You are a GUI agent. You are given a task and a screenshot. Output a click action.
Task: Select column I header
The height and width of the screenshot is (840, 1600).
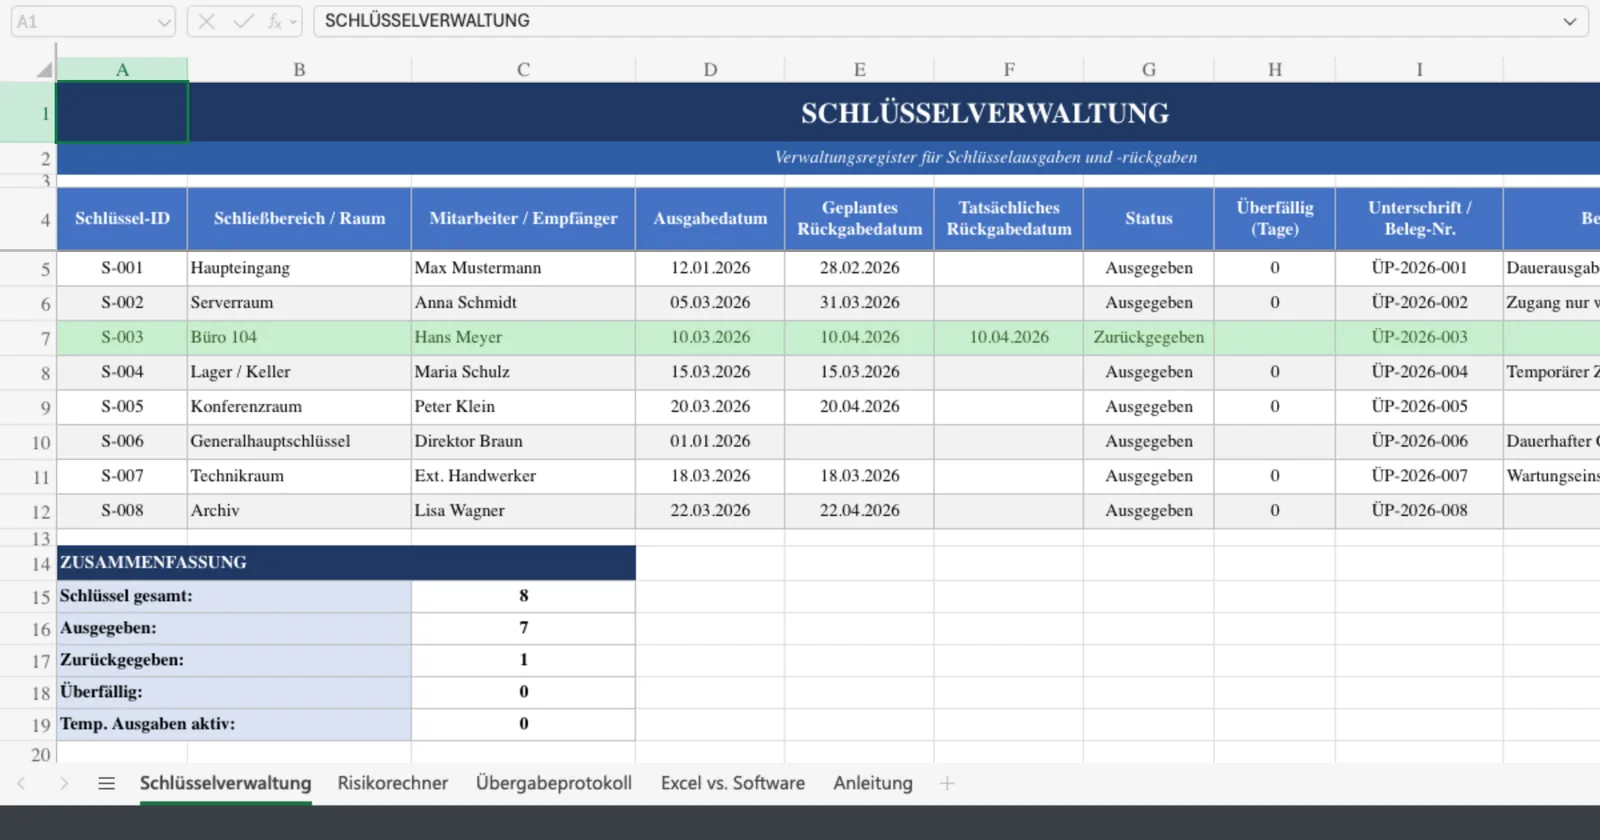coord(1419,70)
